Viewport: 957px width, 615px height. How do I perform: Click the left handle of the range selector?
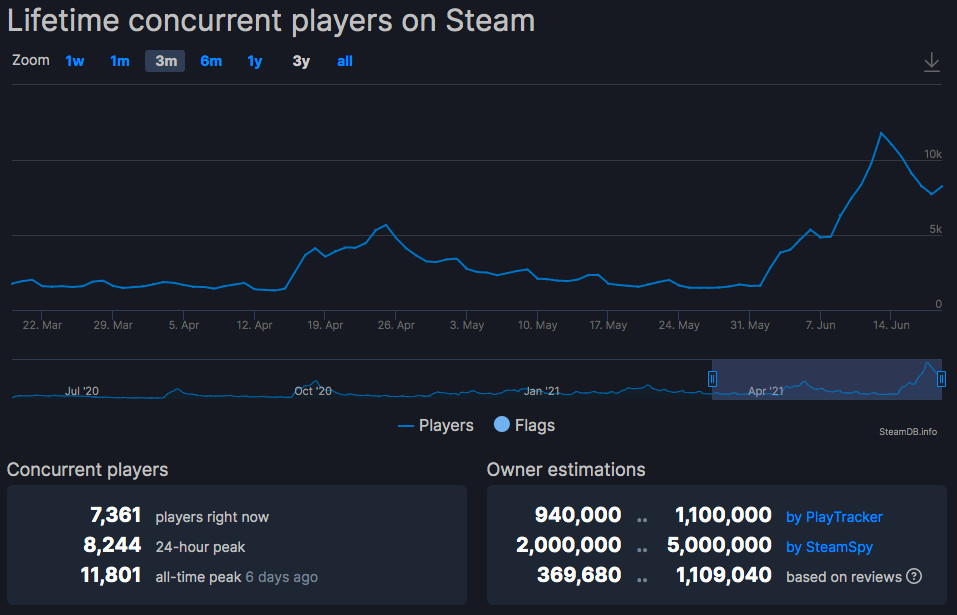(x=713, y=379)
